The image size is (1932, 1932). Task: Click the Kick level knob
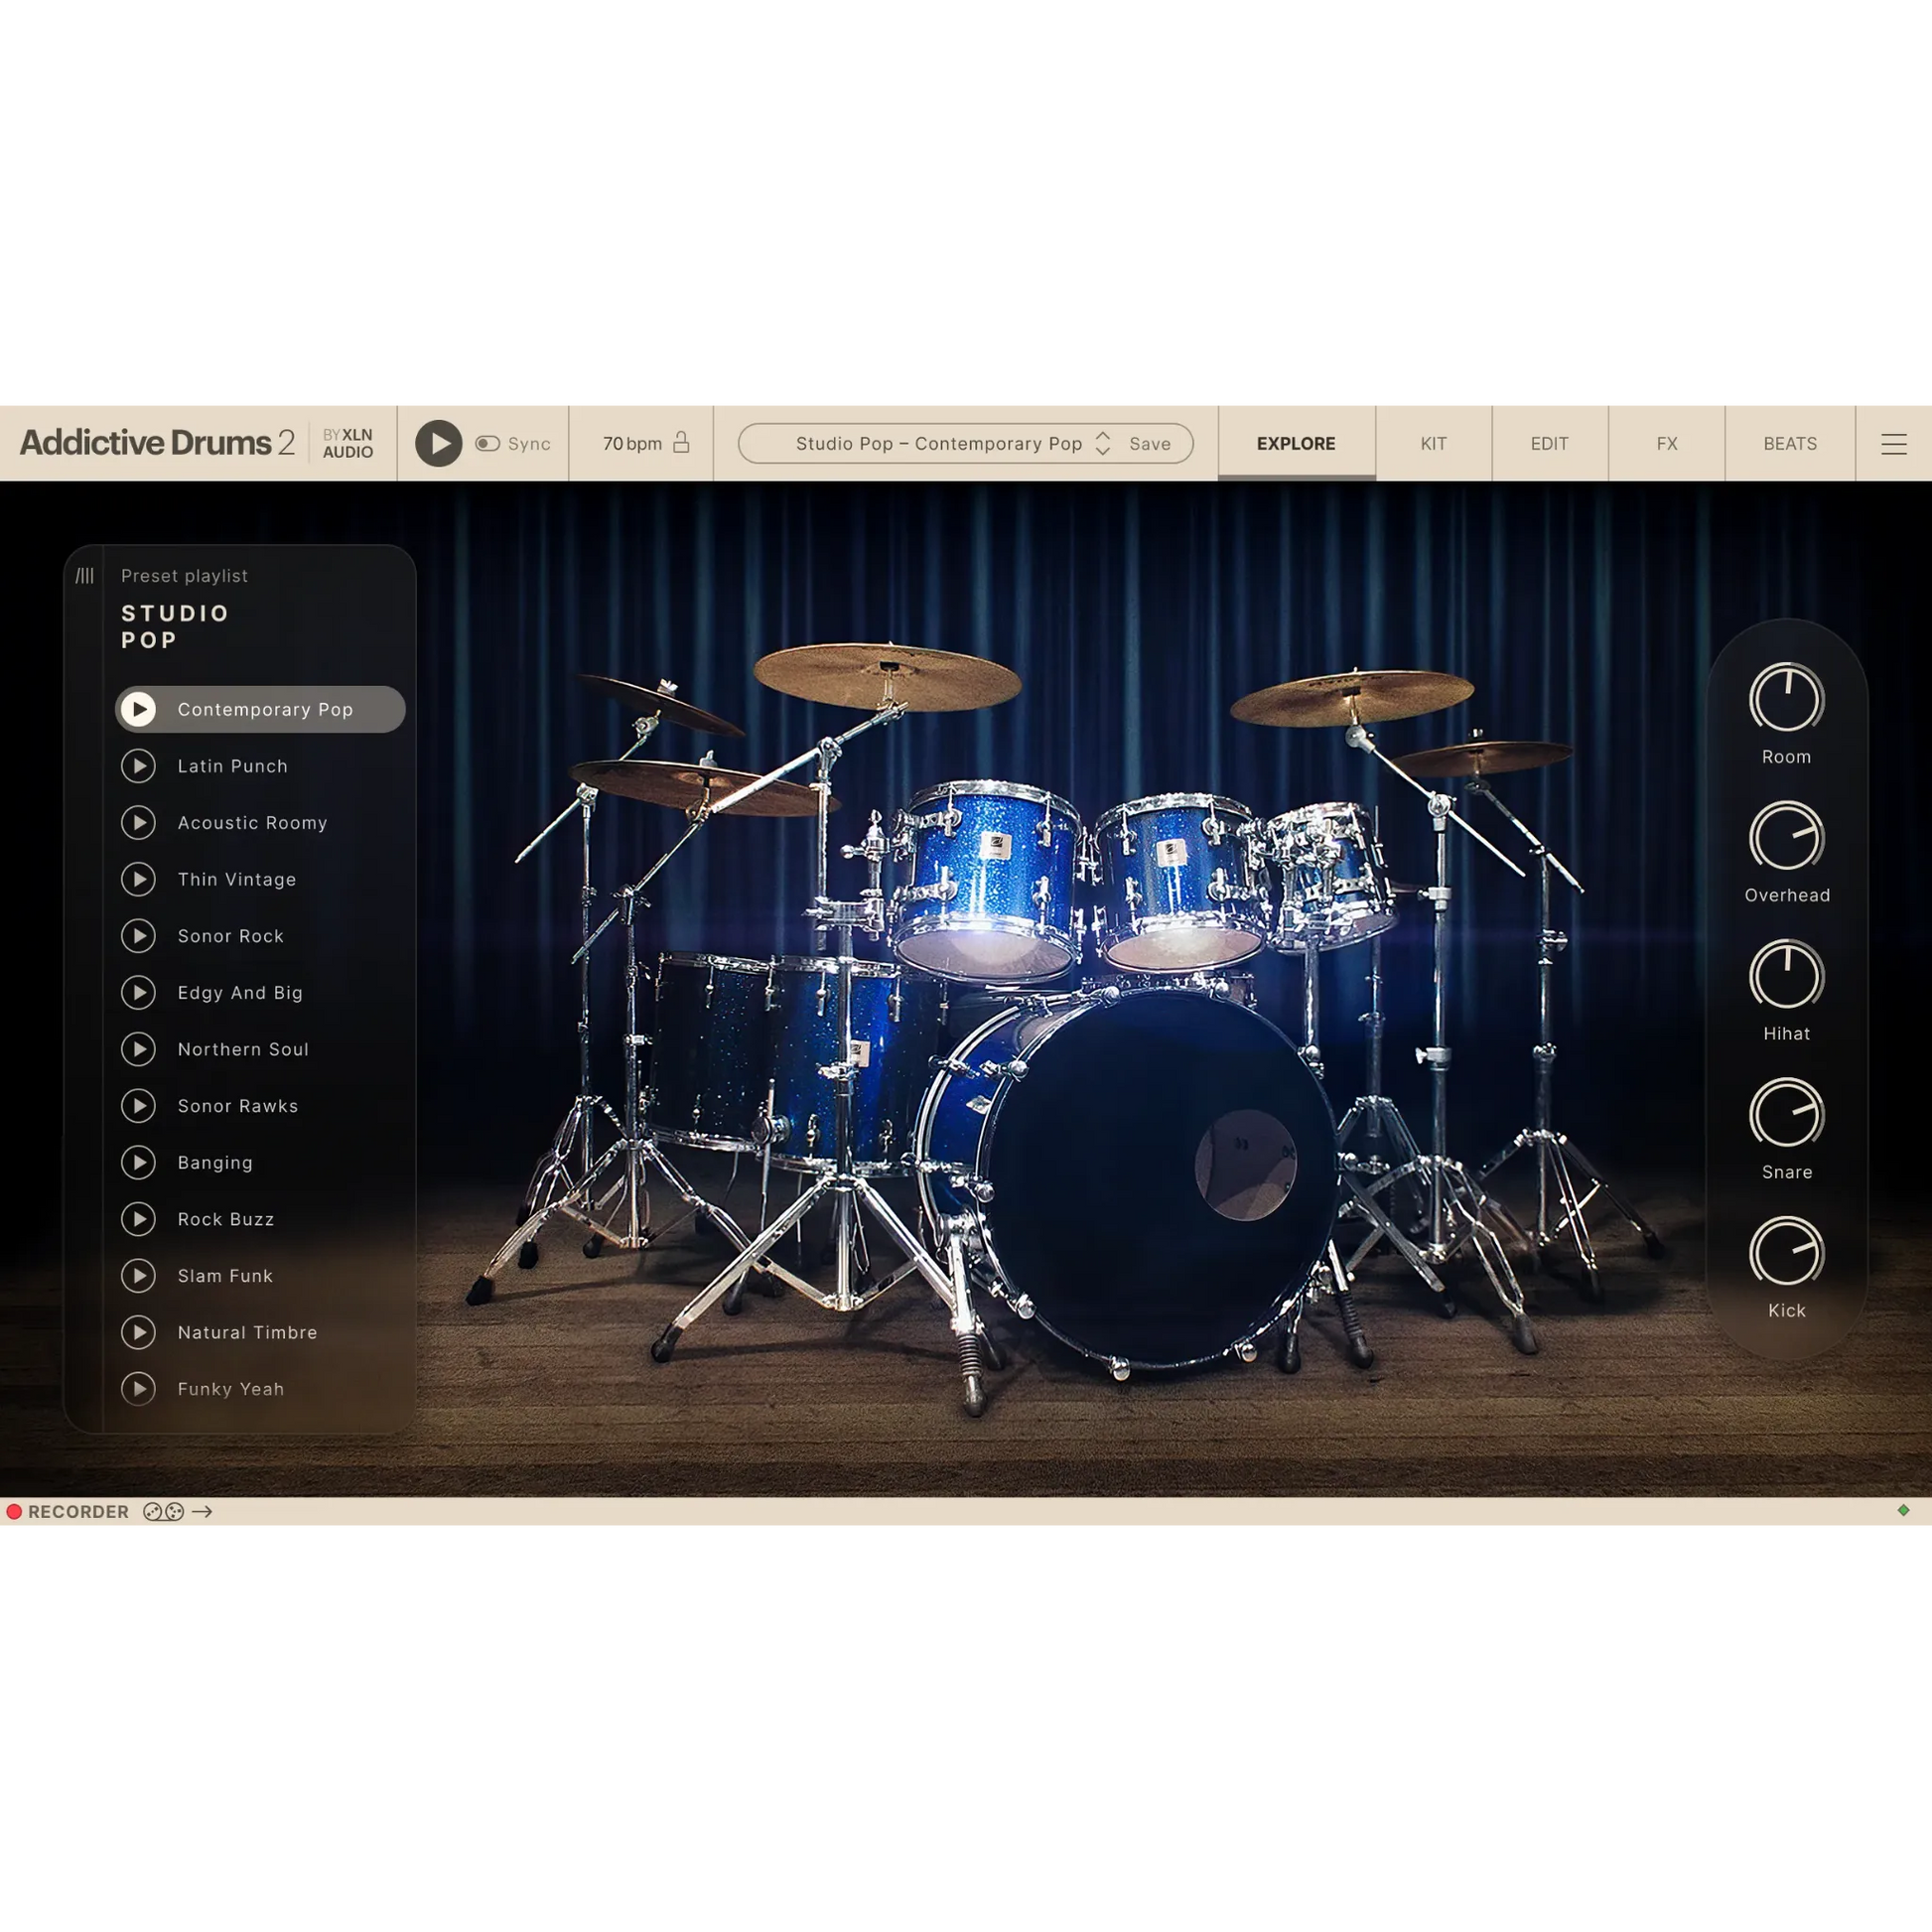[1786, 1252]
